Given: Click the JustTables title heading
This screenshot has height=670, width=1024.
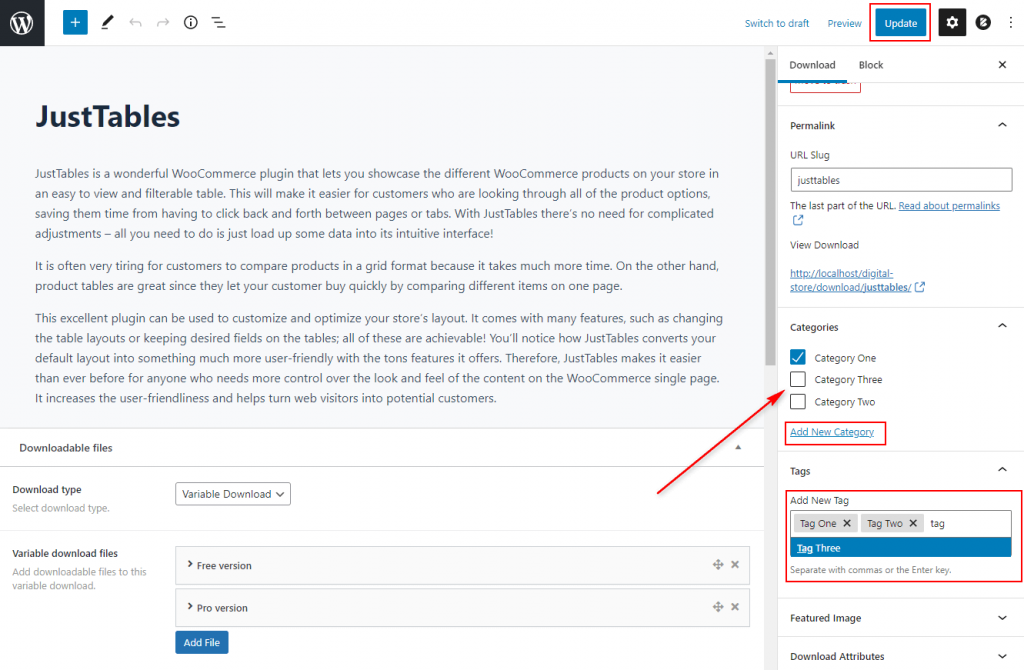Looking at the screenshot, I should click(x=107, y=117).
